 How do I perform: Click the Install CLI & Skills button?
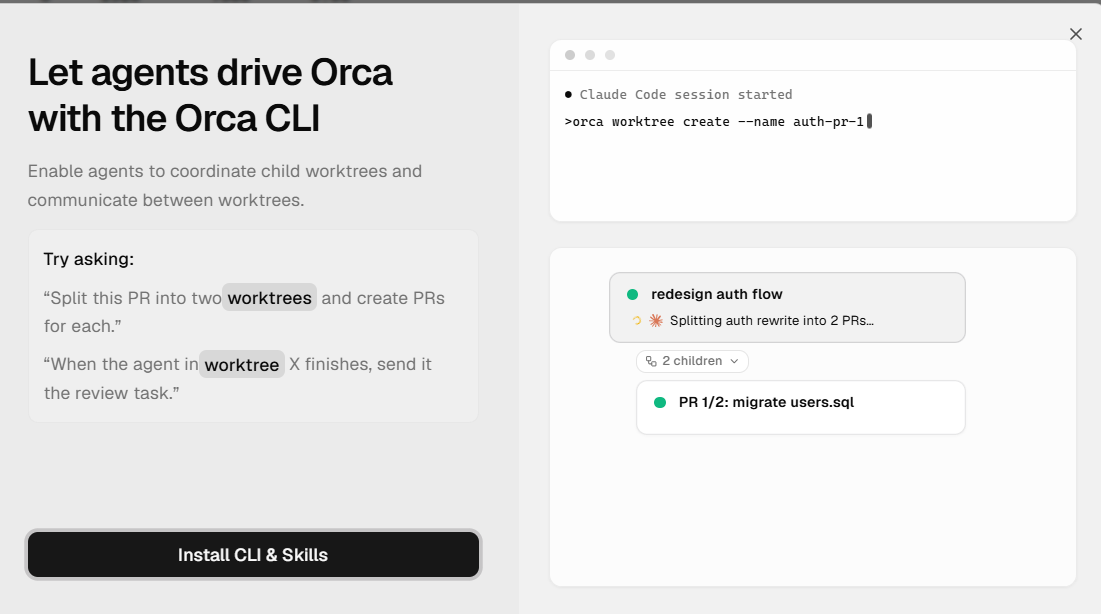pyautogui.click(x=253, y=554)
